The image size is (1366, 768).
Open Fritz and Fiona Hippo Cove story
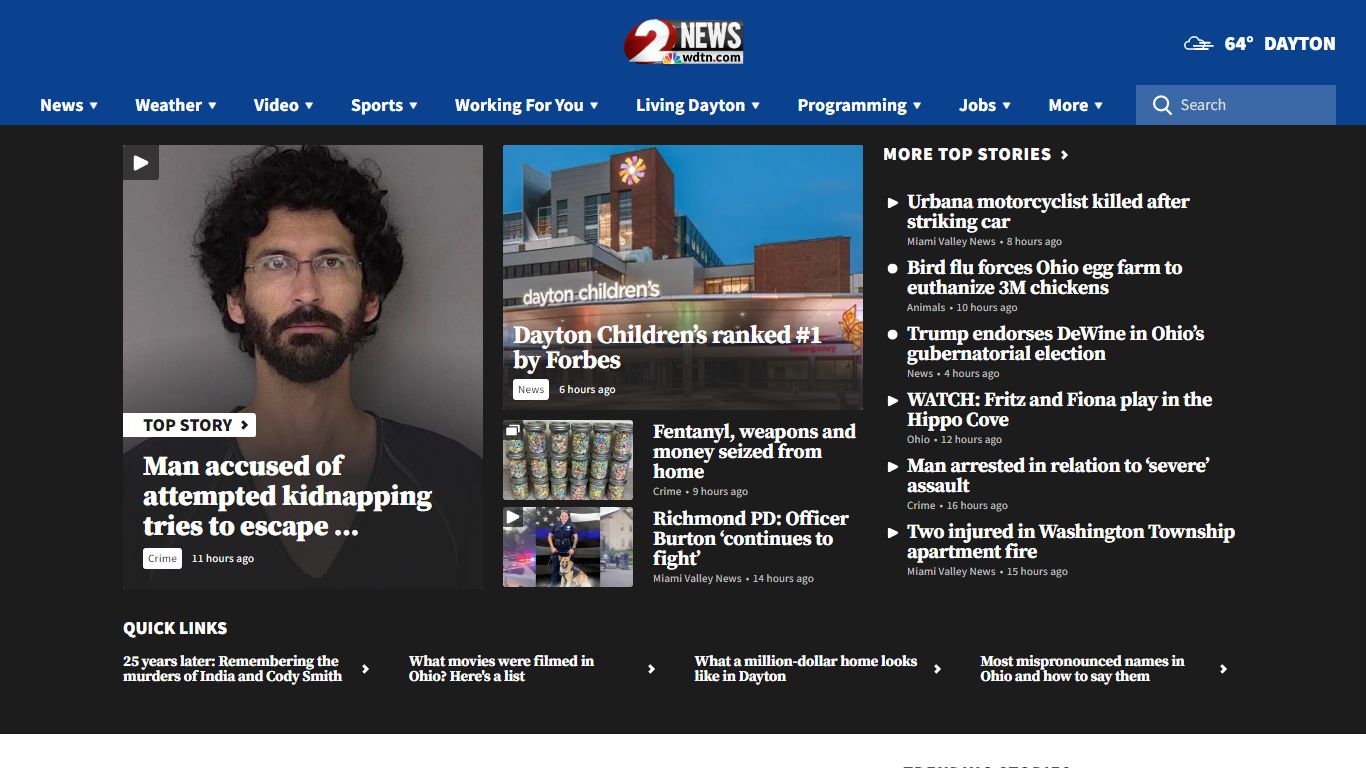point(1059,409)
